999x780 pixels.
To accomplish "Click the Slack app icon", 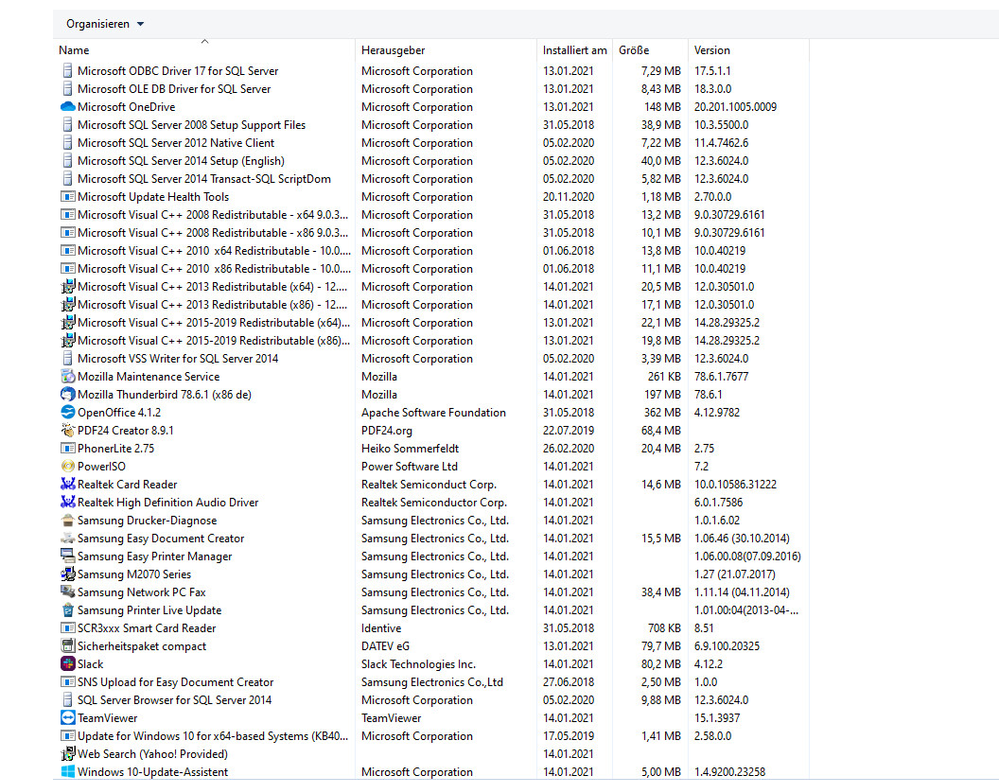I will click(68, 664).
